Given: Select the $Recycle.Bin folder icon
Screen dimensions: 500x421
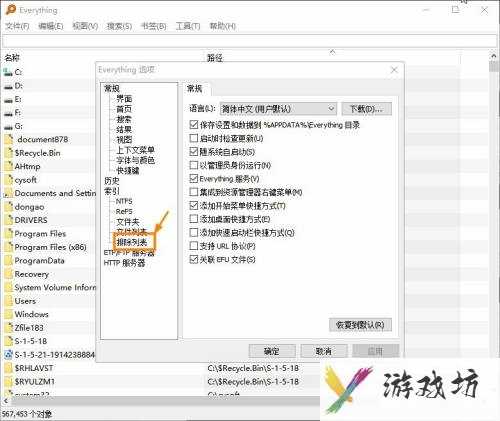Looking at the screenshot, I should (x=9, y=153).
